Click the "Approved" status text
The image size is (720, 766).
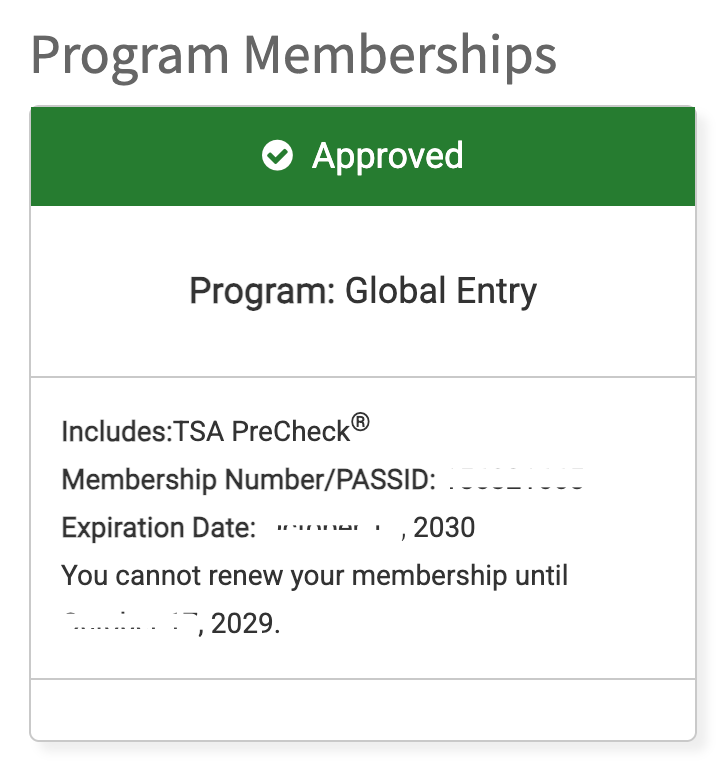[387, 156]
